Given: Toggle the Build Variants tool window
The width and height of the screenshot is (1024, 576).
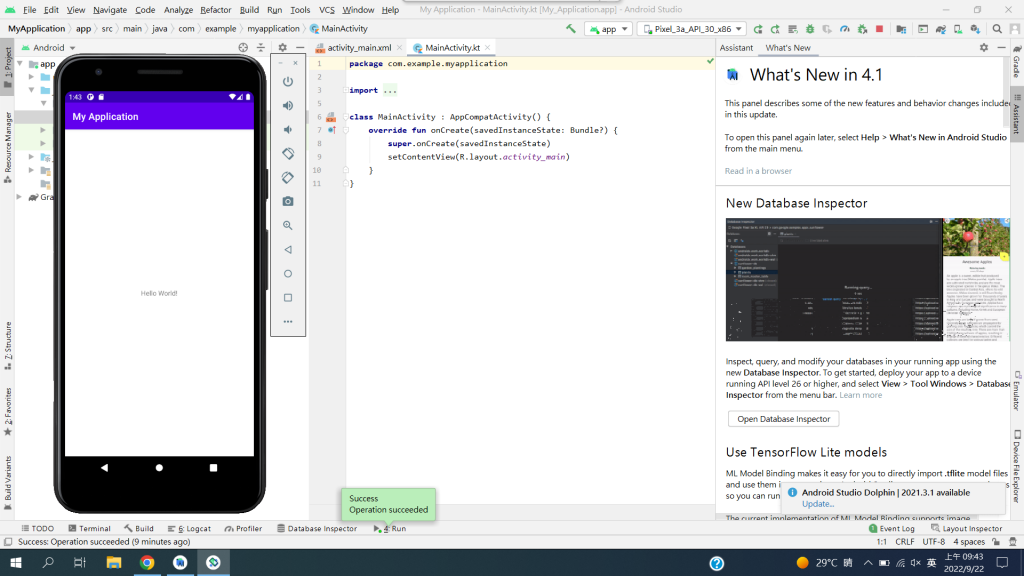Looking at the screenshot, I should pyautogui.click(x=7, y=483).
